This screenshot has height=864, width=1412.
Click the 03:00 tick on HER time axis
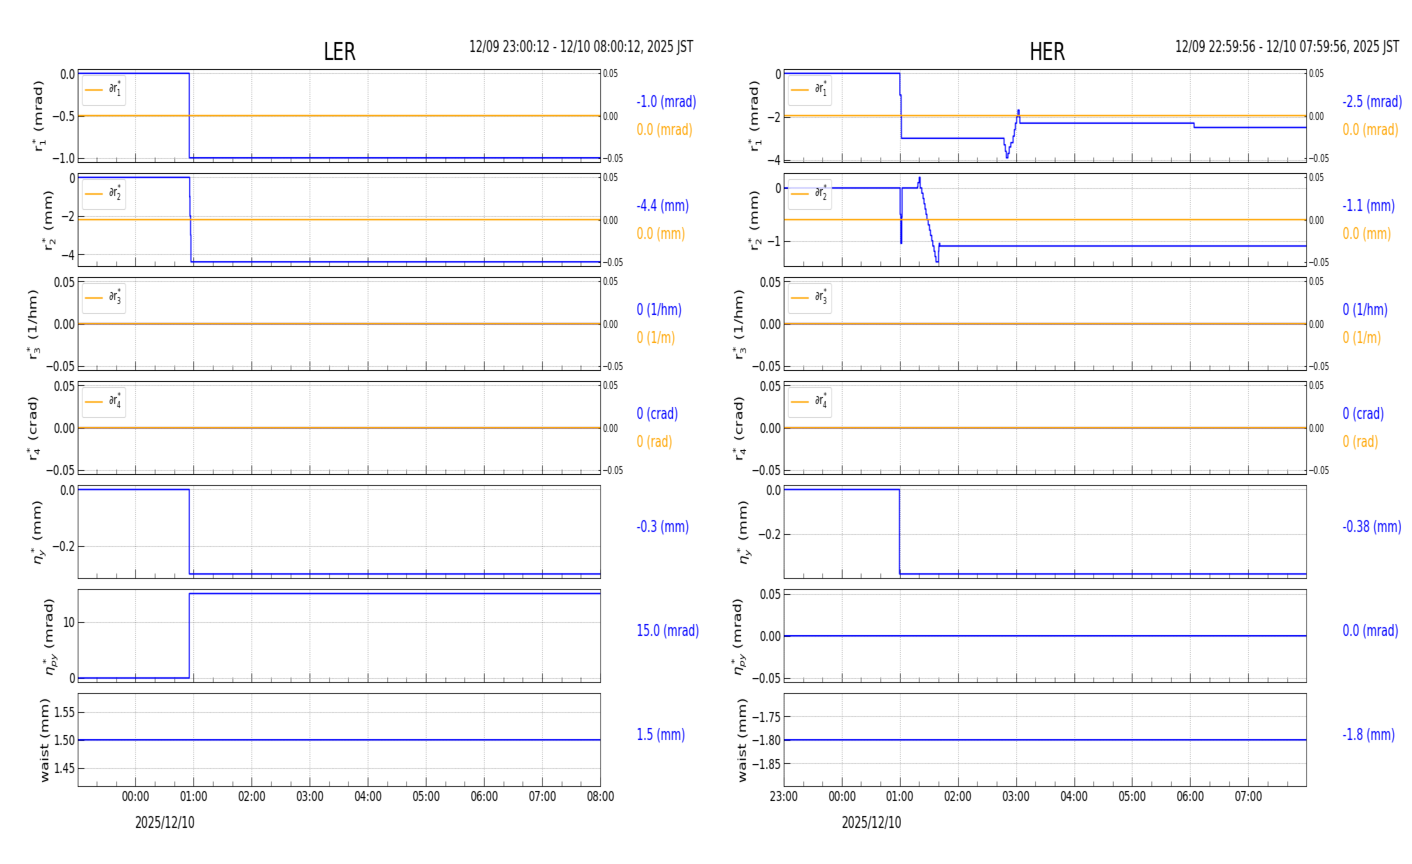pos(1016,797)
